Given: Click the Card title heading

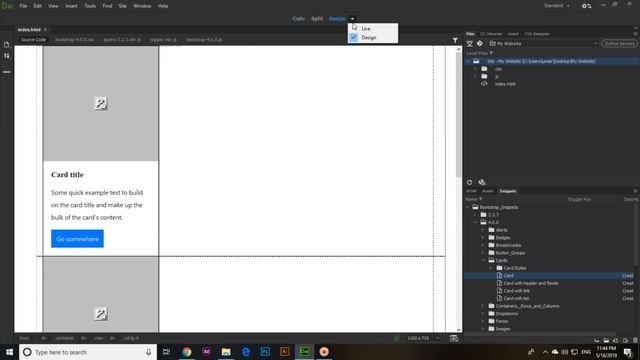Looking at the screenshot, I should (67, 175).
